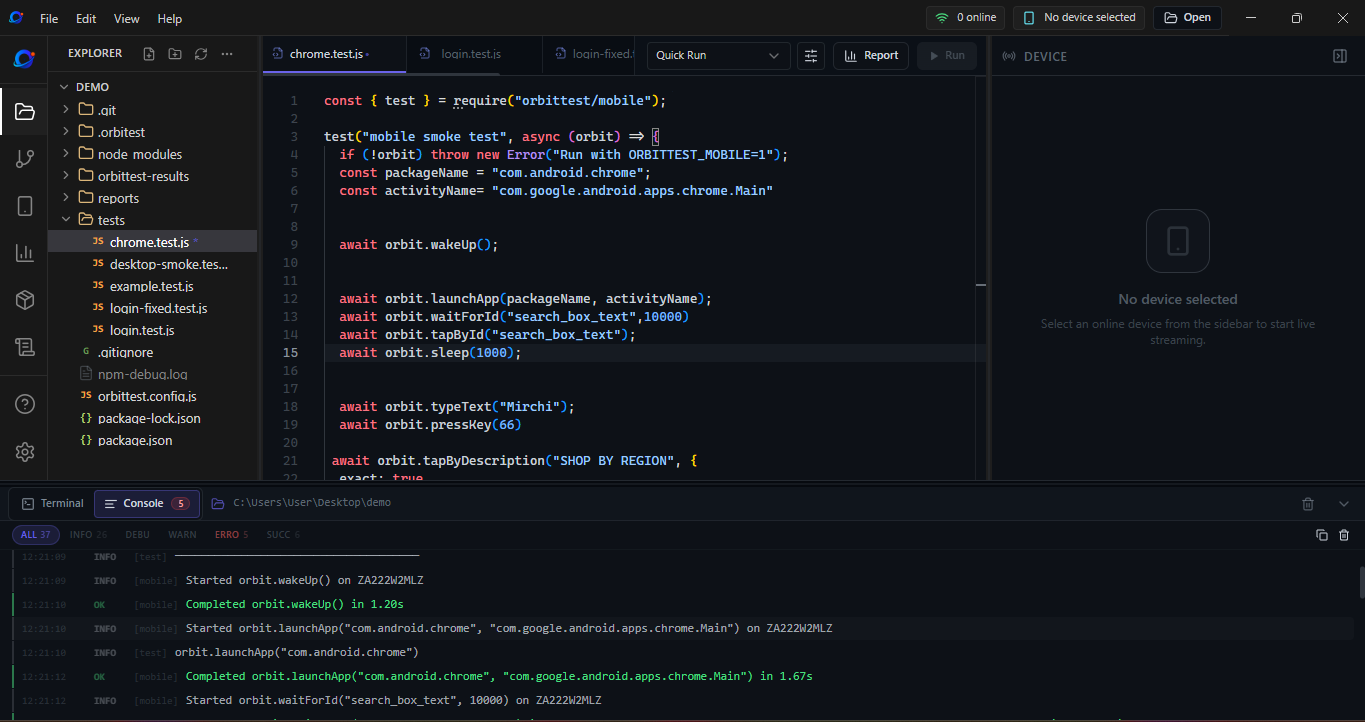Screen dimensions: 1365x722
Task: Click the No device selected button
Action: point(1079,18)
